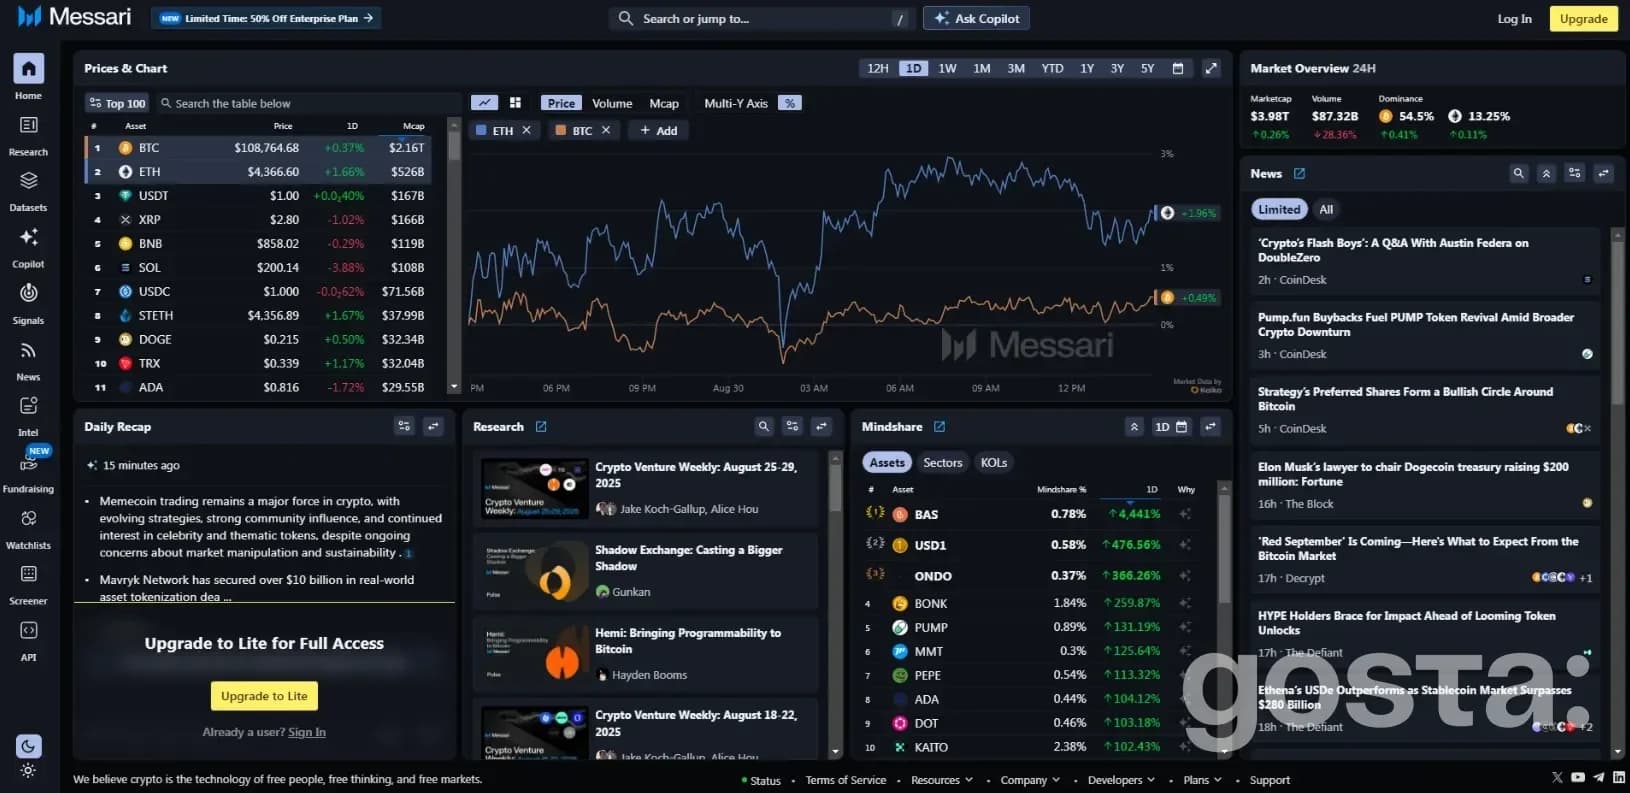
Task: Click the price table scrollbar down arrow
Action: coord(454,387)
